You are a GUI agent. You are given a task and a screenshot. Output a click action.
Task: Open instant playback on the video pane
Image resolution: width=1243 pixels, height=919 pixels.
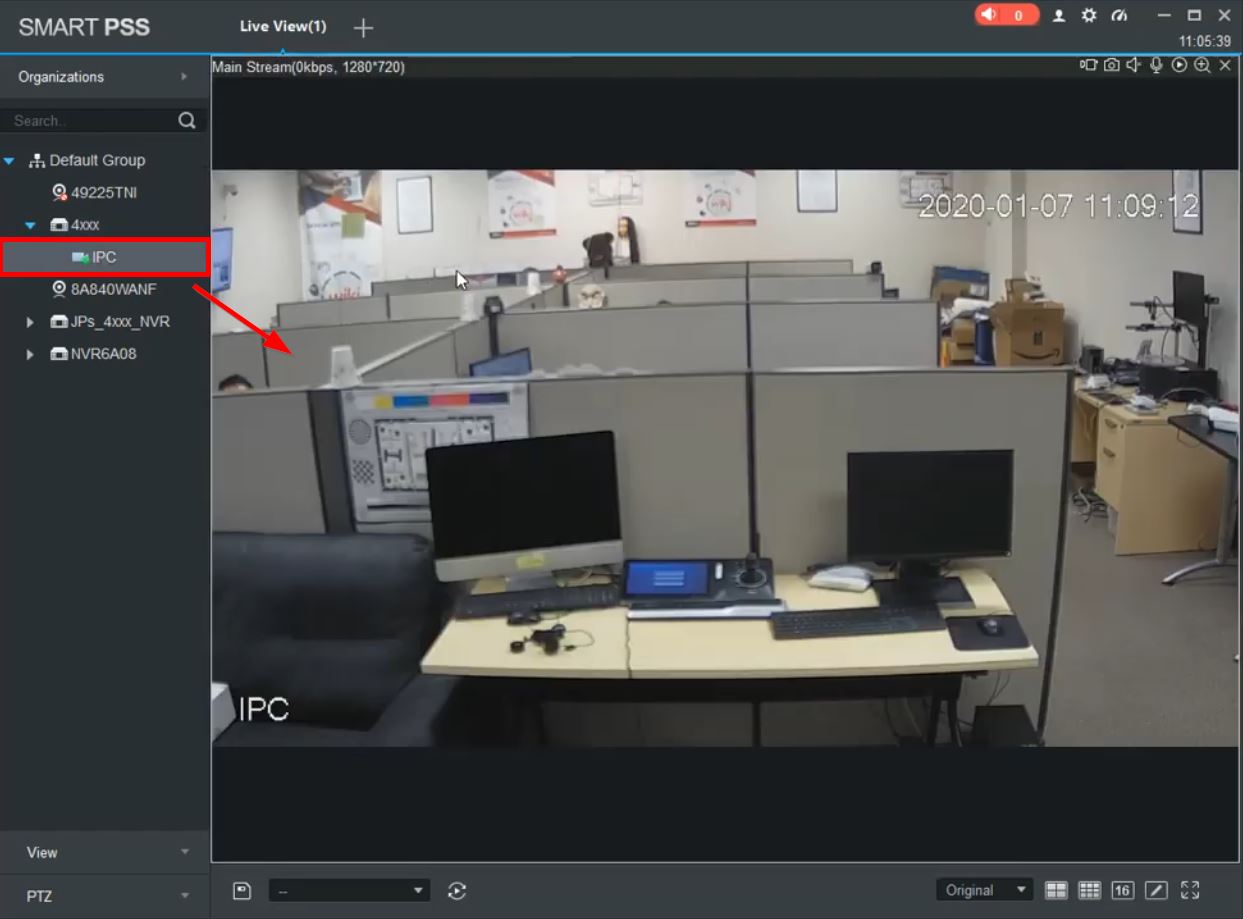[x=1179, y=65]
